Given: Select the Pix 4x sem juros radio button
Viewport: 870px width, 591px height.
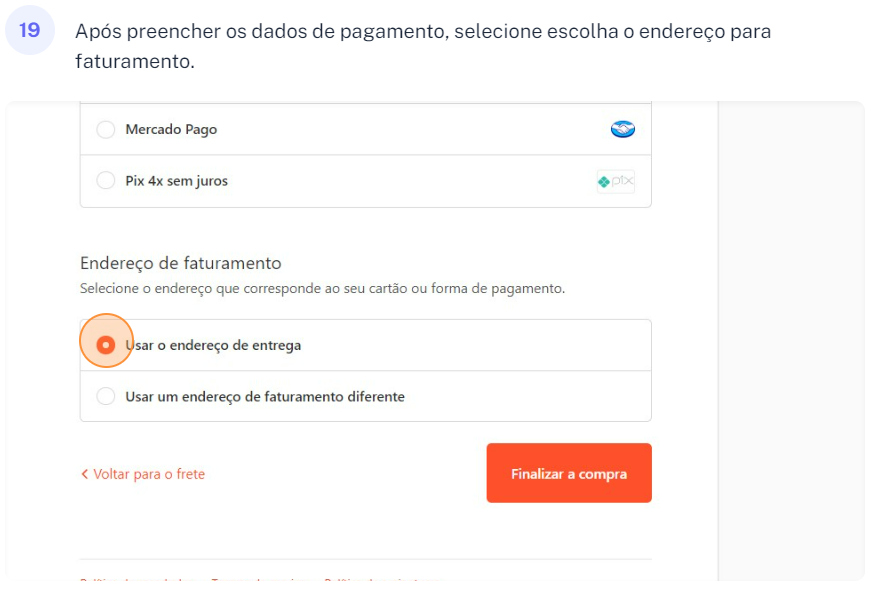Looking at the screenshot, I should tap(105, 181).
